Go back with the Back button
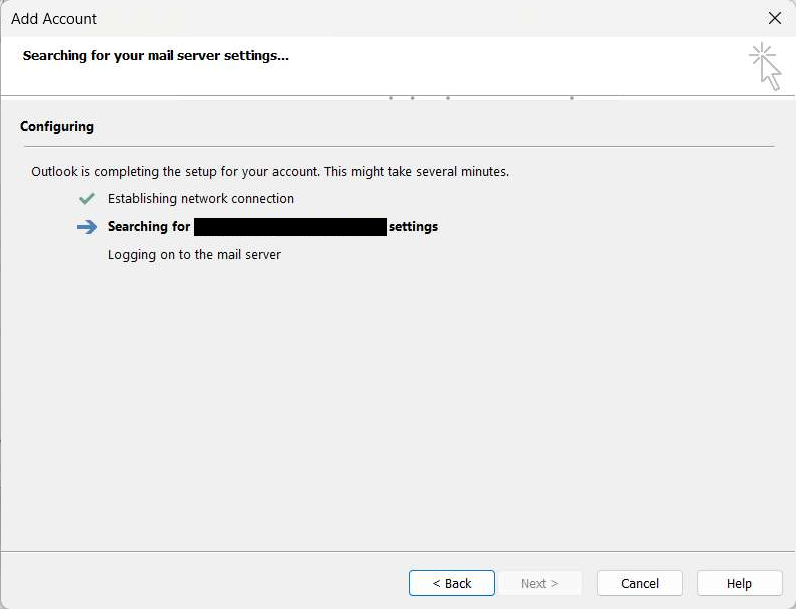 (x=451, y=583)
